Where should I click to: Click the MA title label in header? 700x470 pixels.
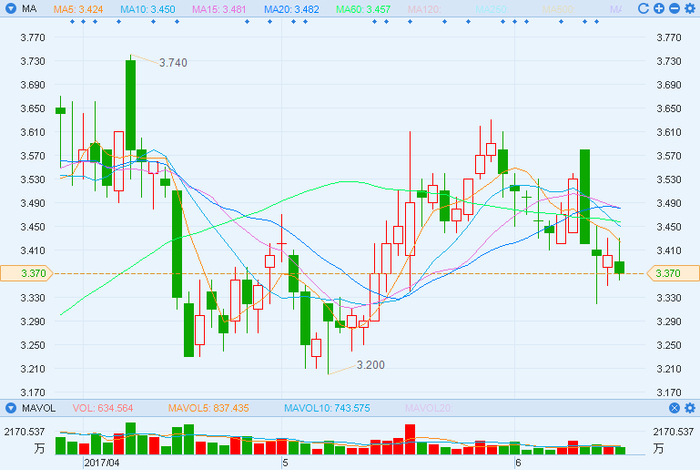[x=29, y=8]
